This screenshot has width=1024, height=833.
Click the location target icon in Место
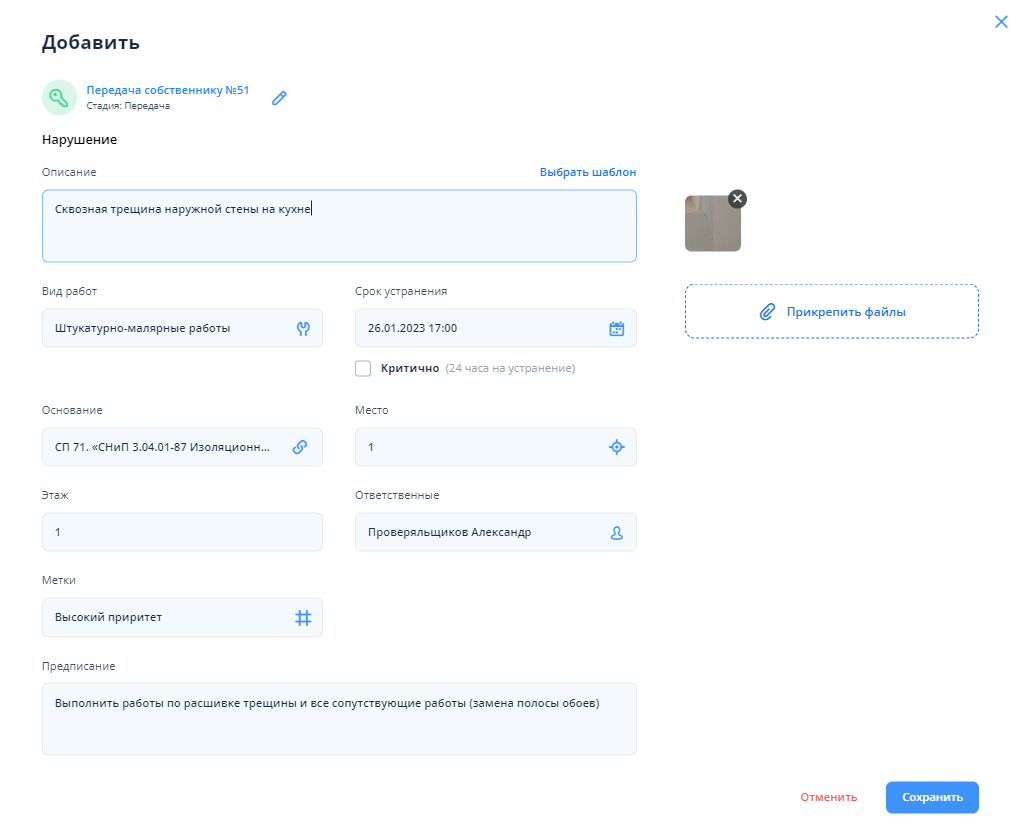[617, 447]
